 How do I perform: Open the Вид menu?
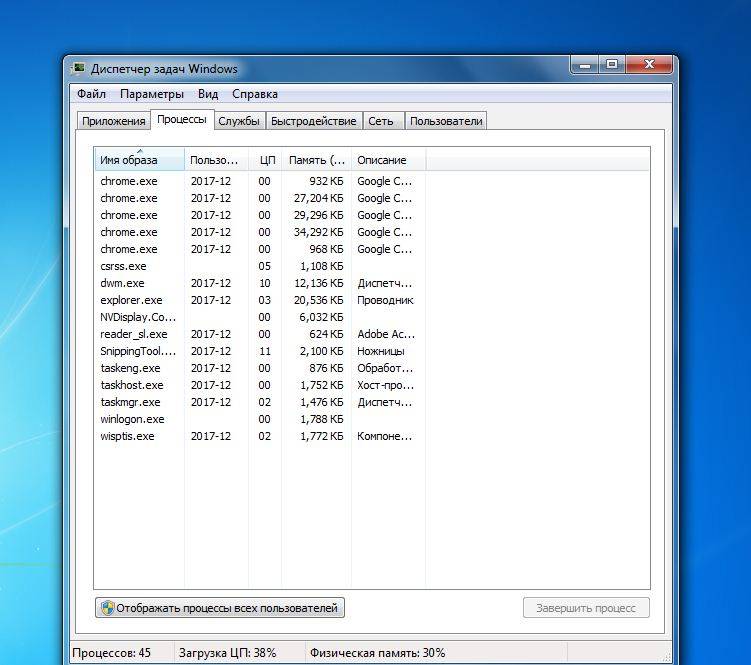[x=208, y=94]
